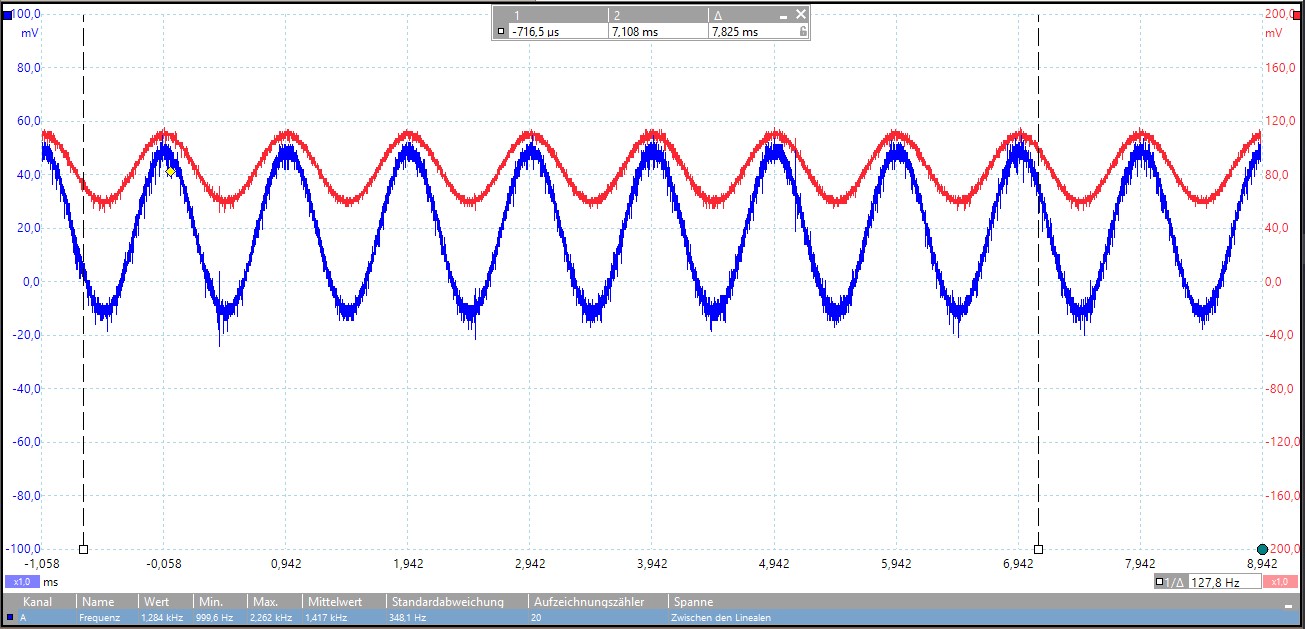Select the Frequenz measurement row
The height and width of the screenshot is (629, 1305).
[650, 618]
